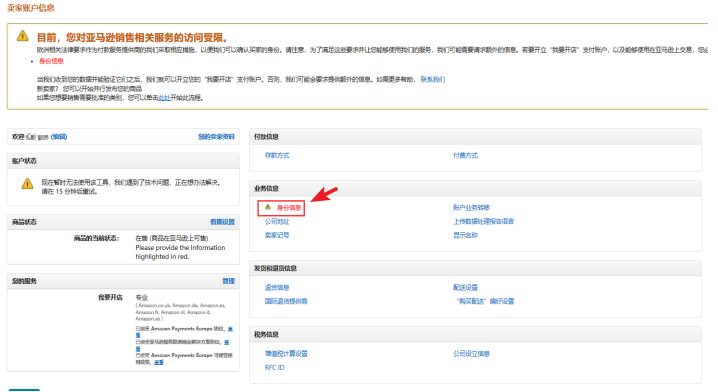Open the 配送设置 link
The height and width of the screenshot is (392, 718).
[x=465, y=287]
